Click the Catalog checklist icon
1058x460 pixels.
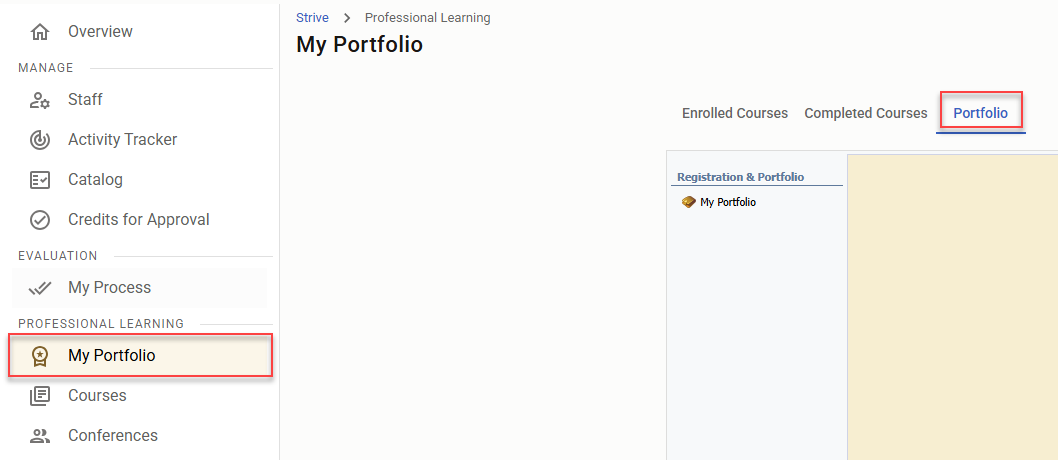tap(40, 180)
